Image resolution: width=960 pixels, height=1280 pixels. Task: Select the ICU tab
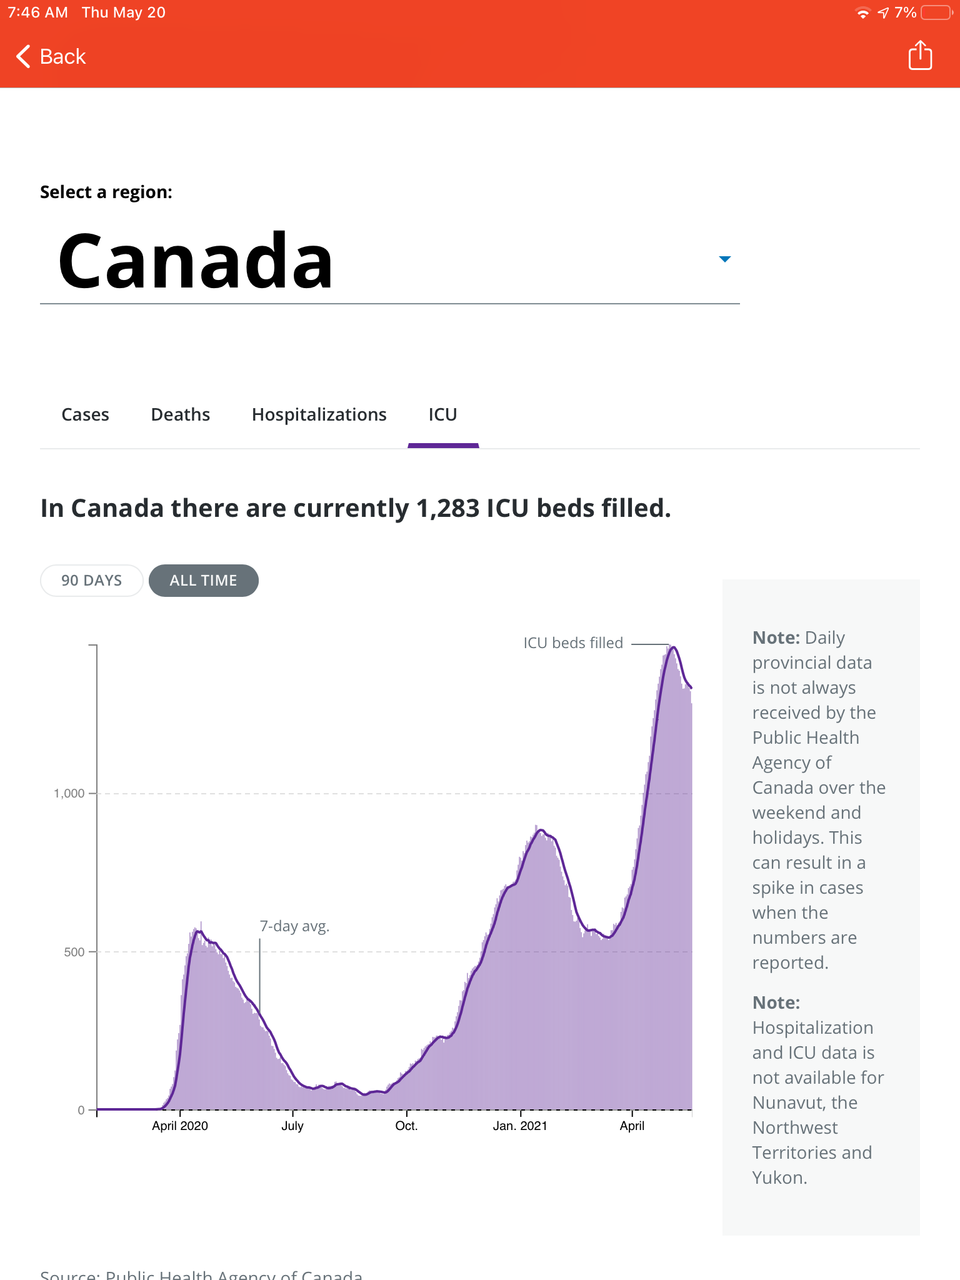[x=443, y=414]
